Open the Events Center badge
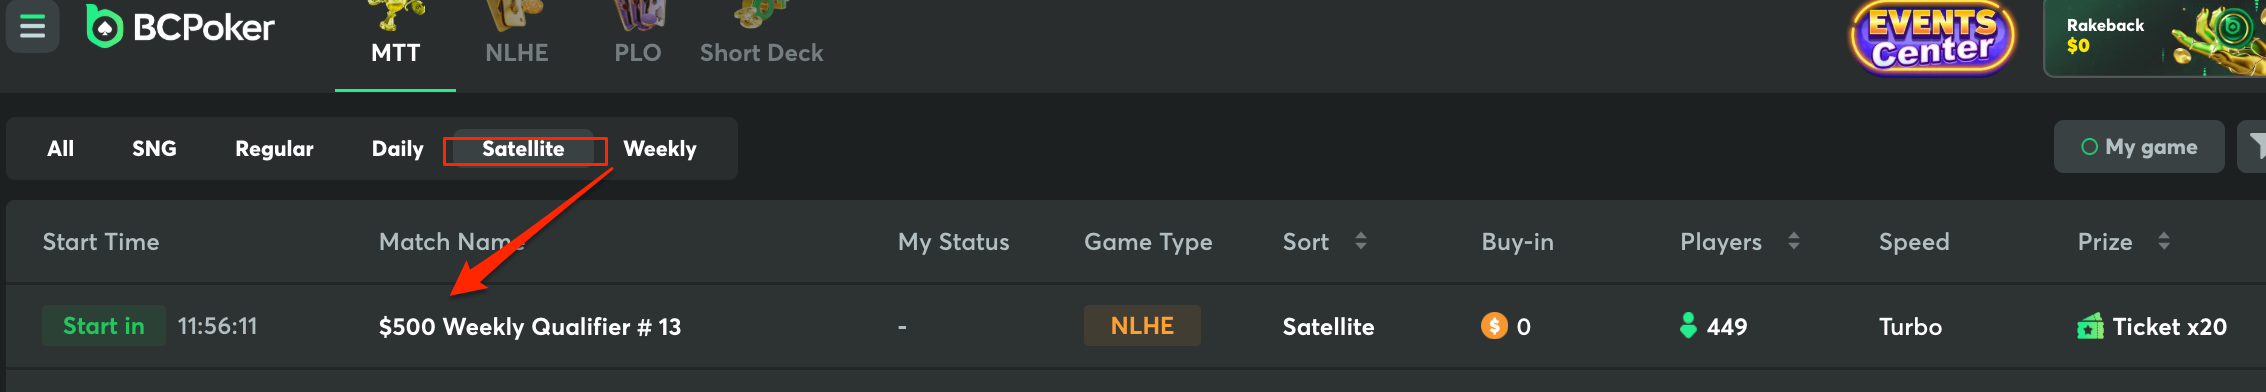The width and height of the screenshot is (2266, 392). [x=1932, y=38]
